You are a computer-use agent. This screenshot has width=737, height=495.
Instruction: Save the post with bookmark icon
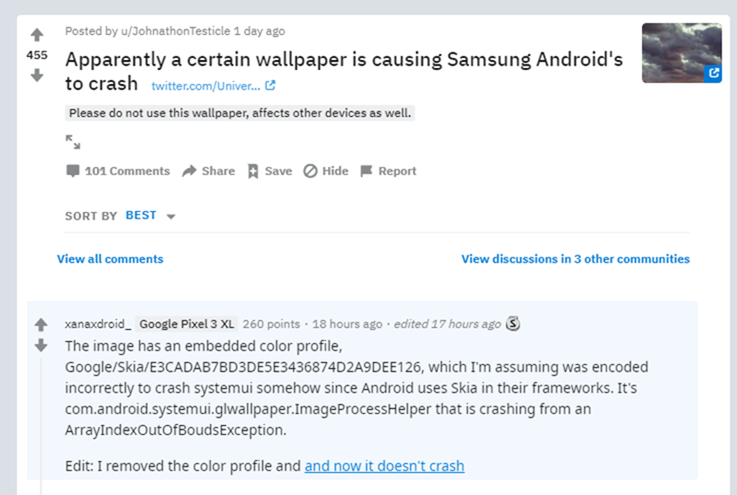pyautogui.click(x=269, y=171)
